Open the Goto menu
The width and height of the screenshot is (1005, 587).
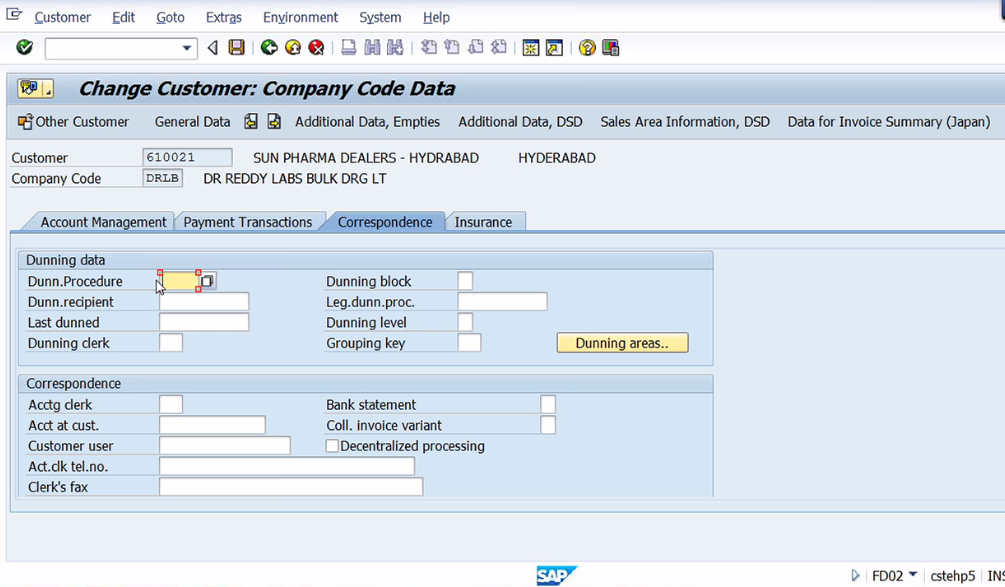(170, 17)
